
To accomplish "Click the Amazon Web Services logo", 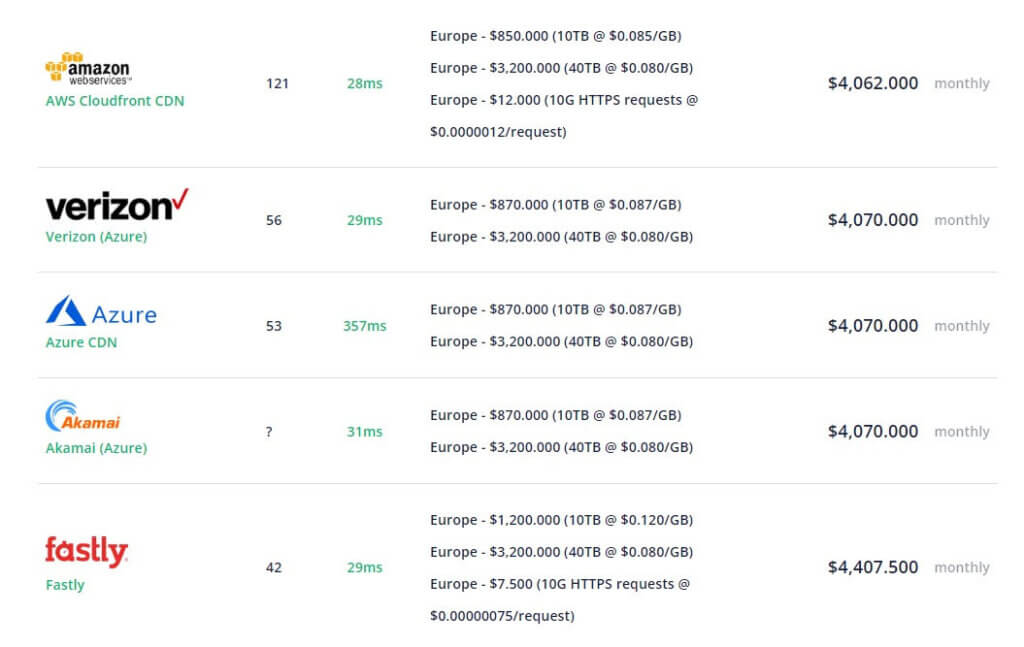I will 88,68.
